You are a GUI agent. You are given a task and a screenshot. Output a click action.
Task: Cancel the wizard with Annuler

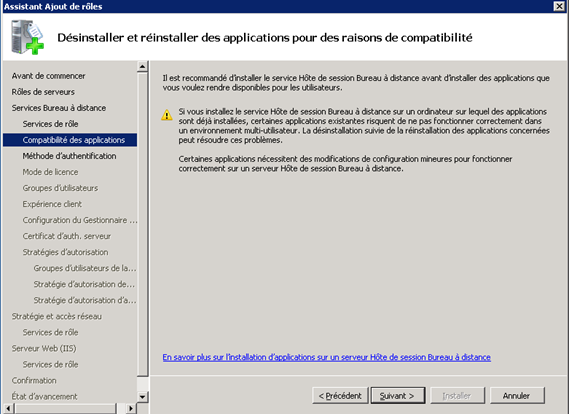click(517, 395)
